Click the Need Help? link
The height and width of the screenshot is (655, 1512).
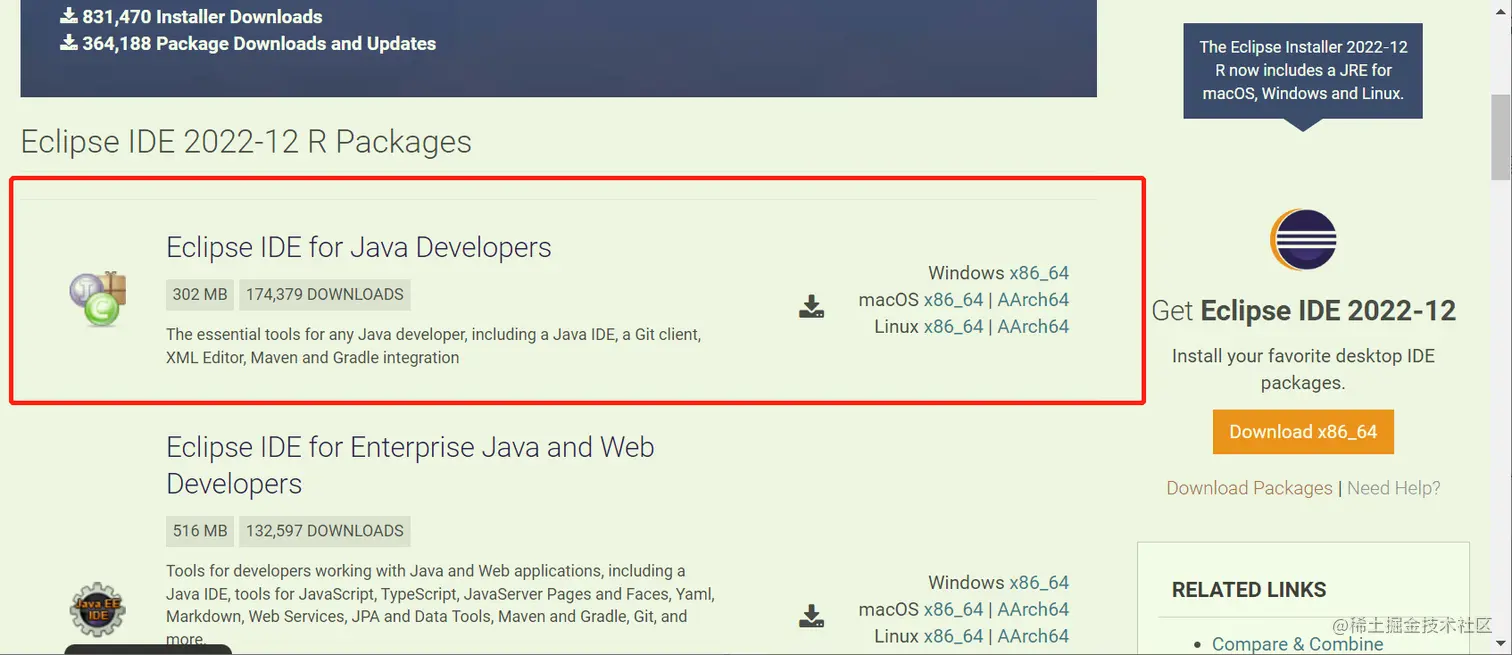(x=1394, y=488)
